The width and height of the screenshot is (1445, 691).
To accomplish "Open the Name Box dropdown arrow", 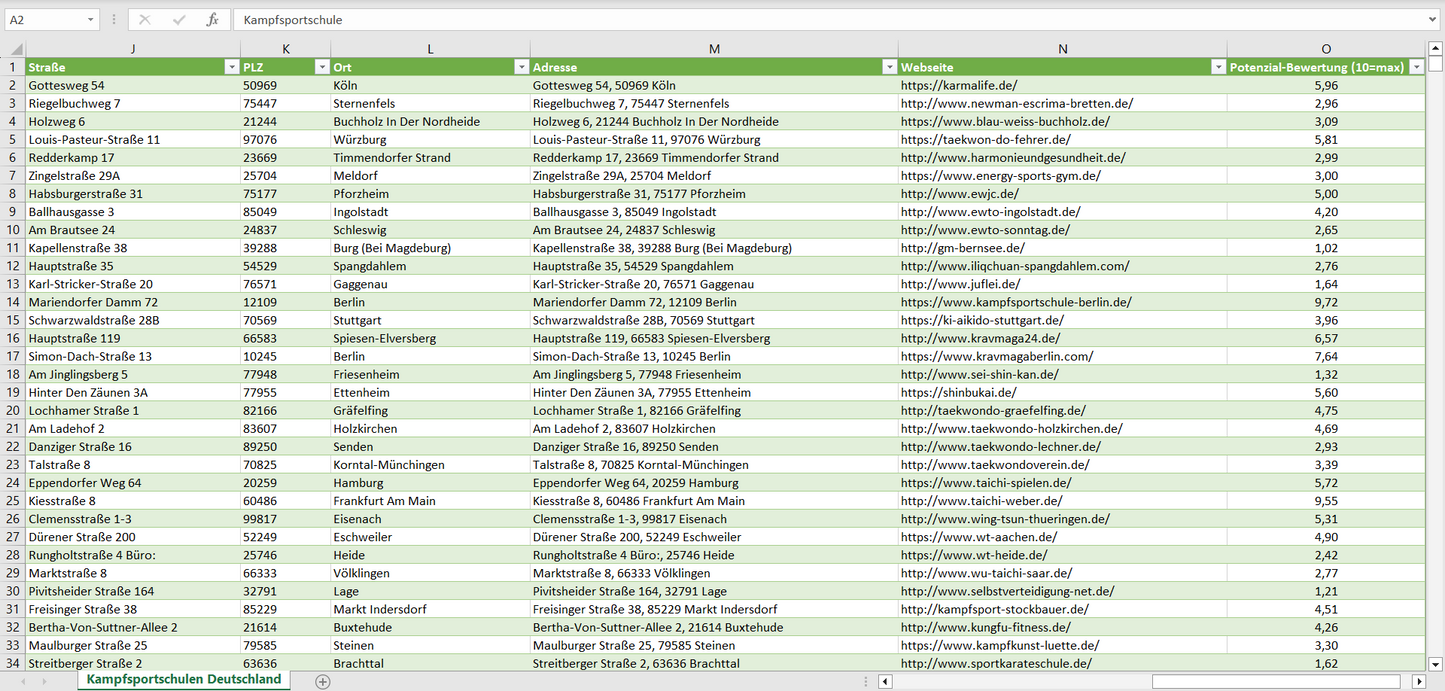I will click(x=90, y=20).
